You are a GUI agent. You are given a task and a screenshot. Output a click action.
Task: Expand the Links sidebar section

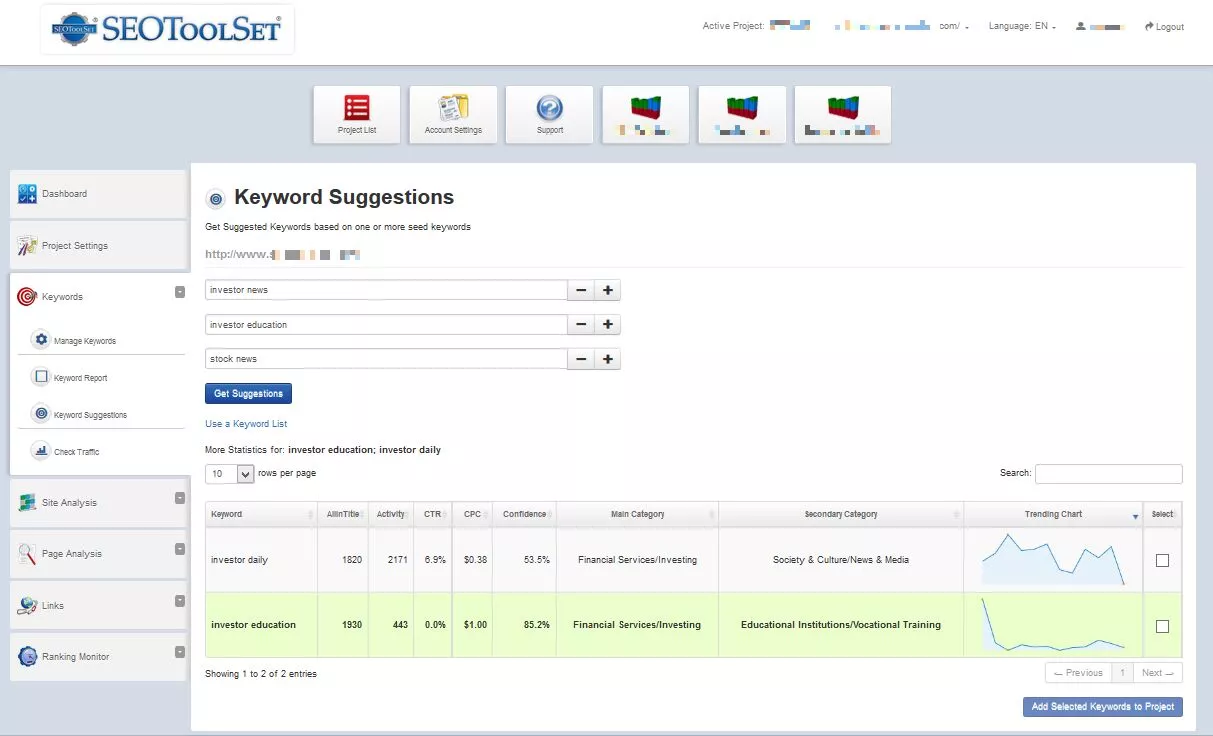coord(180,601)
